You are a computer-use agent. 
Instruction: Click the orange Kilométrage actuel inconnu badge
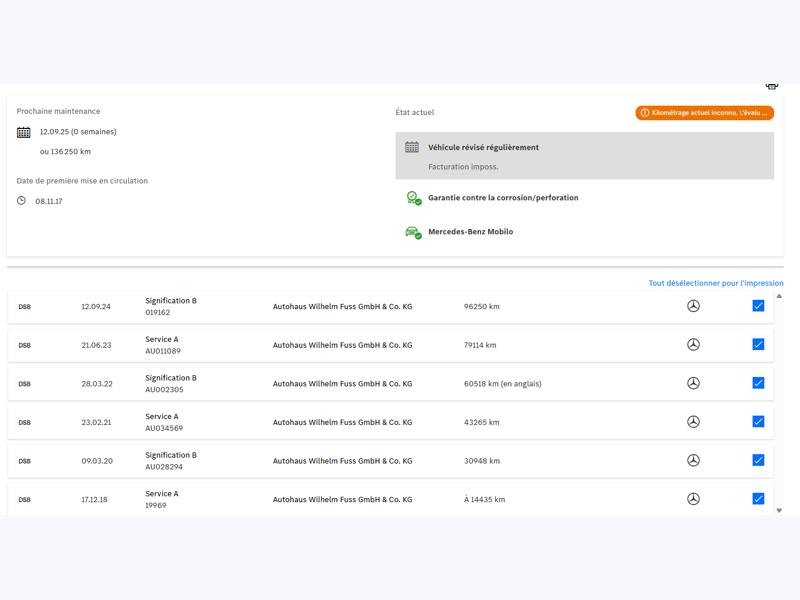[704, 113]
